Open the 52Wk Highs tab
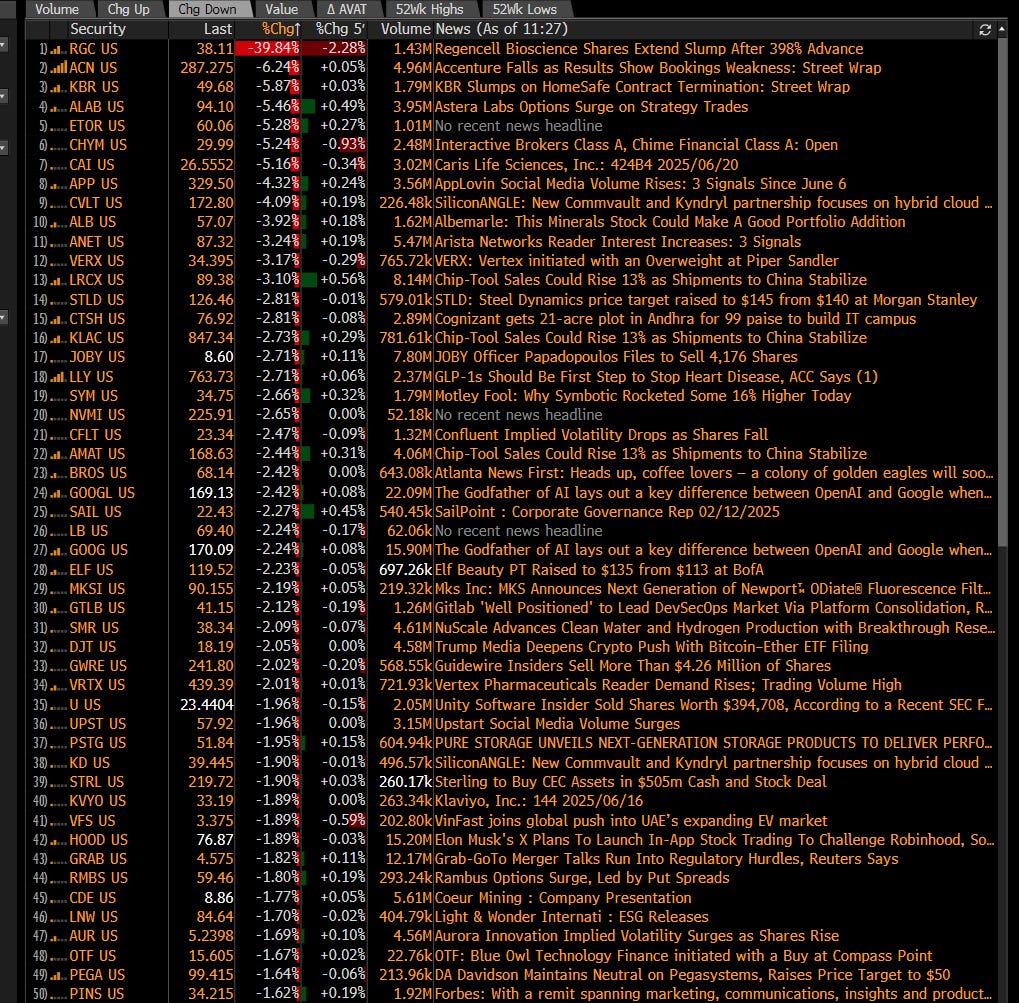 pos(430,9)
